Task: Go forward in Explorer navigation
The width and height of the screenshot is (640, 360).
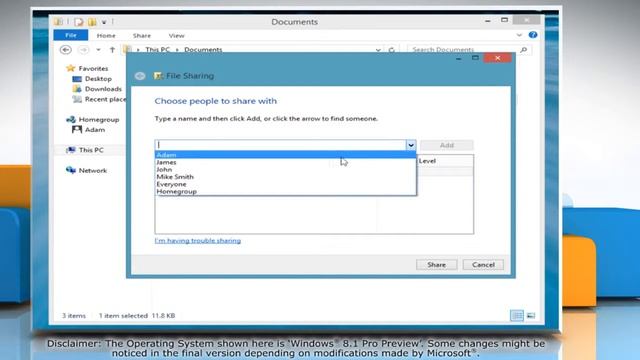Action: pyautogui.click(x=83, y=50)
